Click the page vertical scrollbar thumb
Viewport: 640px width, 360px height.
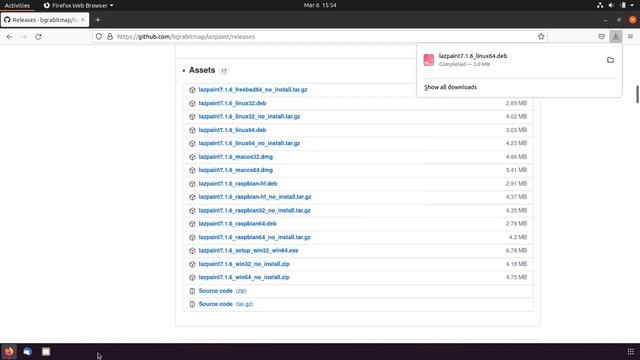click(x=637, y=94)
